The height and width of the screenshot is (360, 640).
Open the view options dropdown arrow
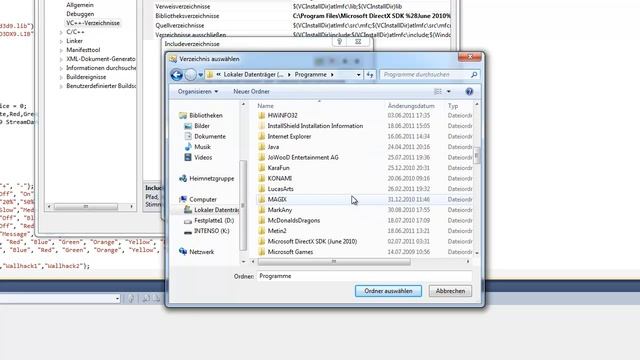point(449,91)
